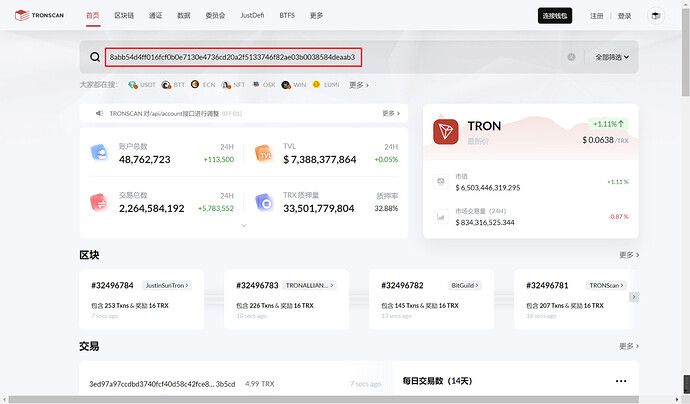The width and height of the screenshot is (690, 404).
Task: Open transaction 3ed97a97ccdbd3740fcf40d58c42fce8...
Action: (162, 384)
